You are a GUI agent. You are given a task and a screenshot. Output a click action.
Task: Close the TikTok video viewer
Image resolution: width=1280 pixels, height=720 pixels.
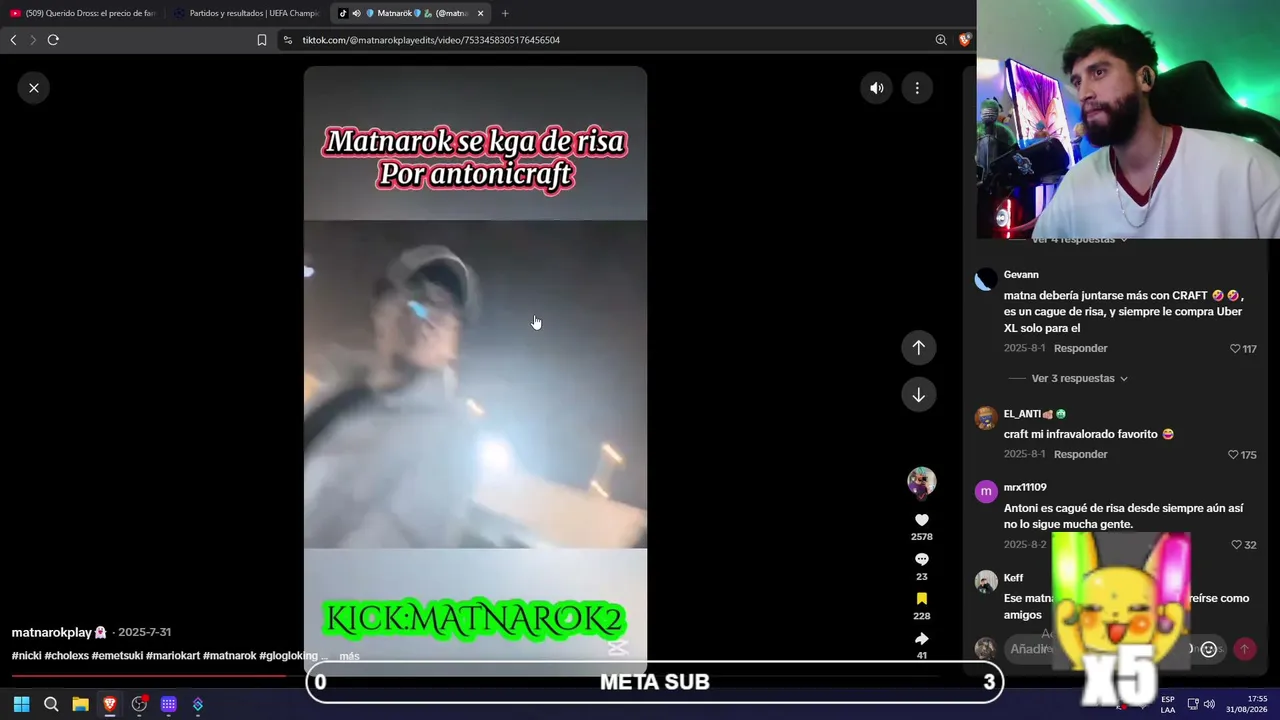34,88
